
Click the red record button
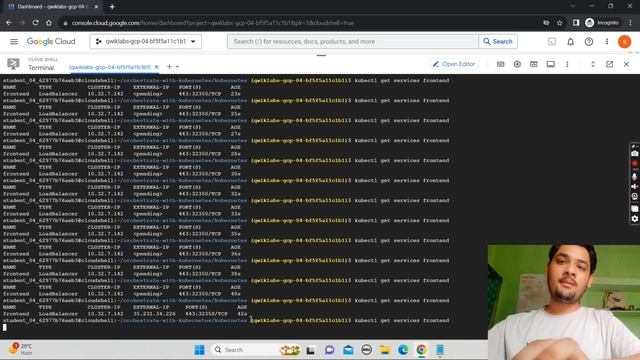click(x=634, y=164)
